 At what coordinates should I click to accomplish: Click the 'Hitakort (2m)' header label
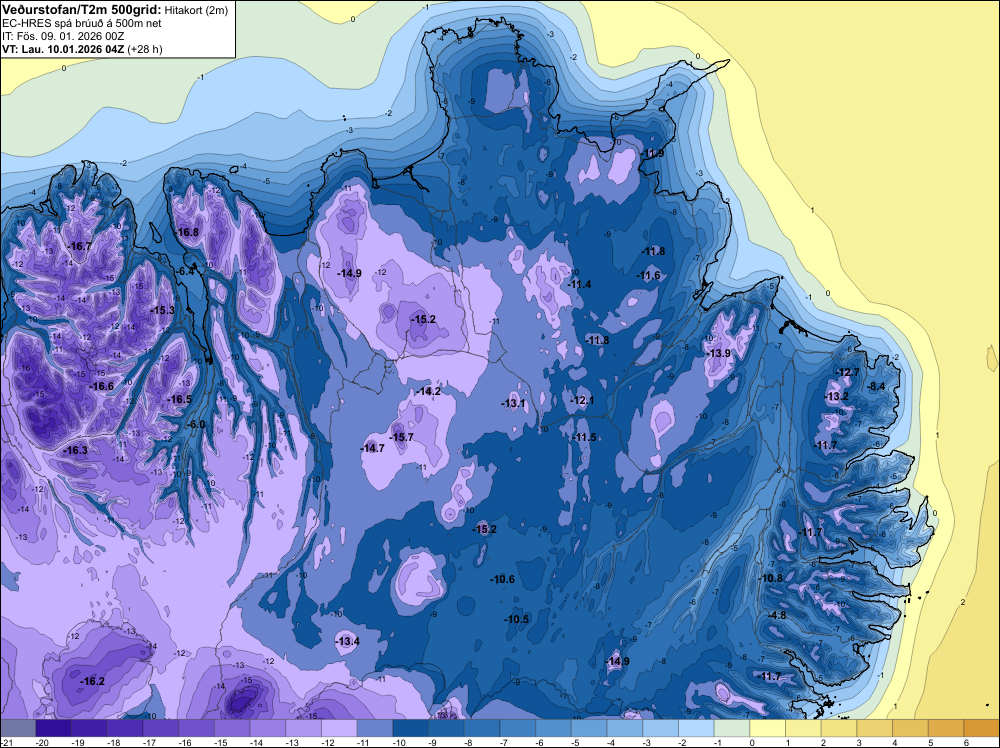pyautogui.click(x=195, y=10)
